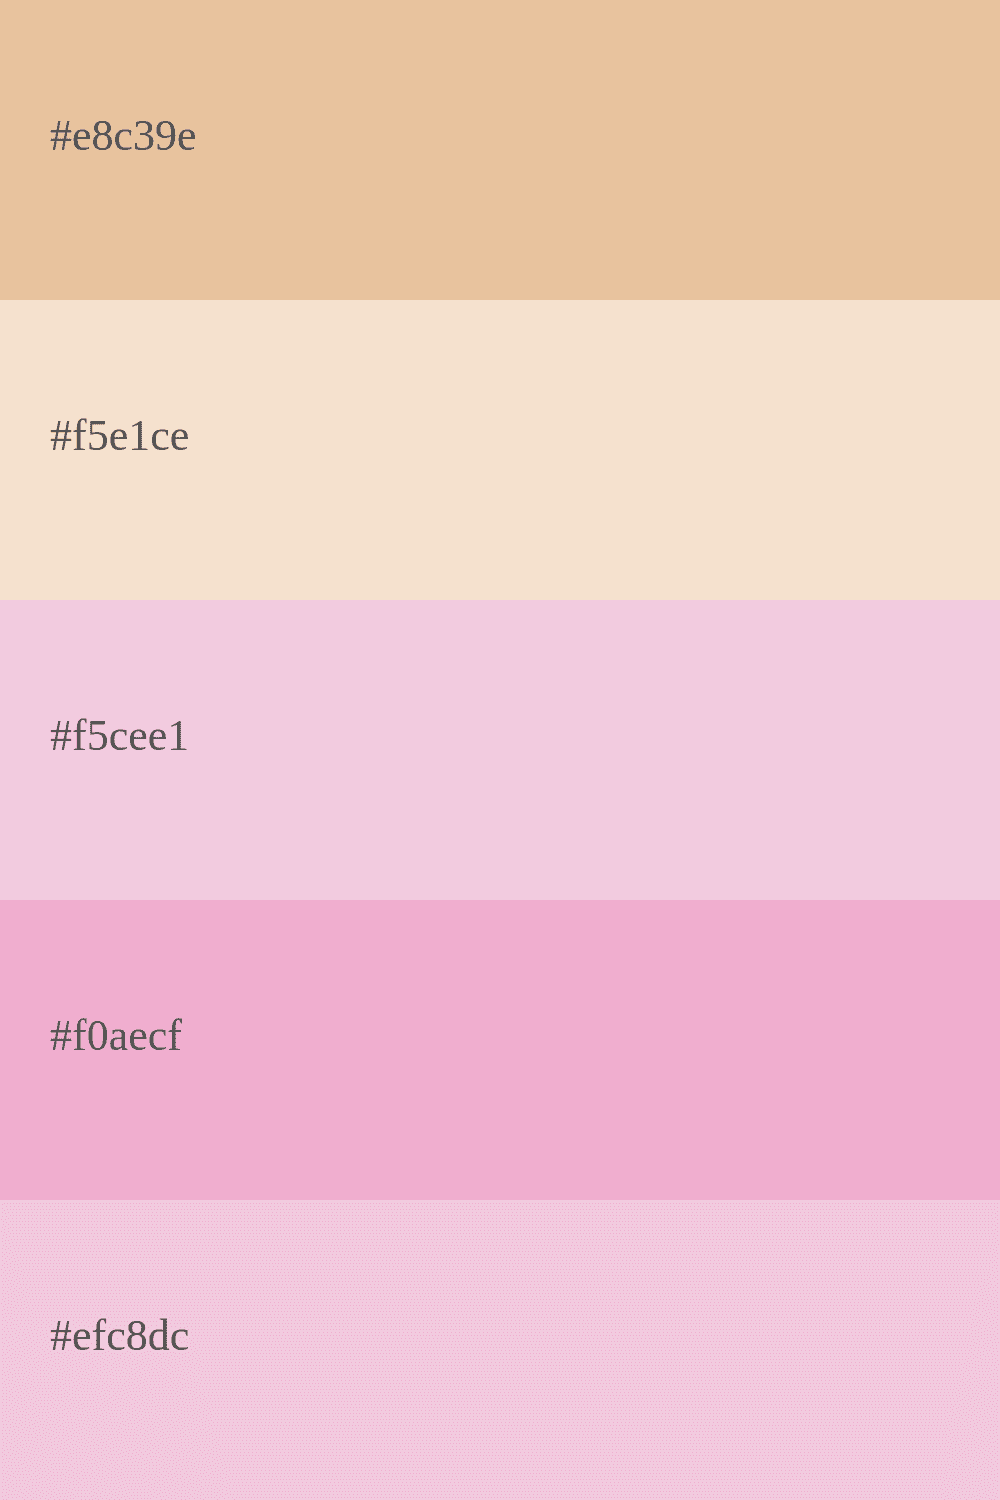Click the #f0aecf hex code label

pos(116,1036)
